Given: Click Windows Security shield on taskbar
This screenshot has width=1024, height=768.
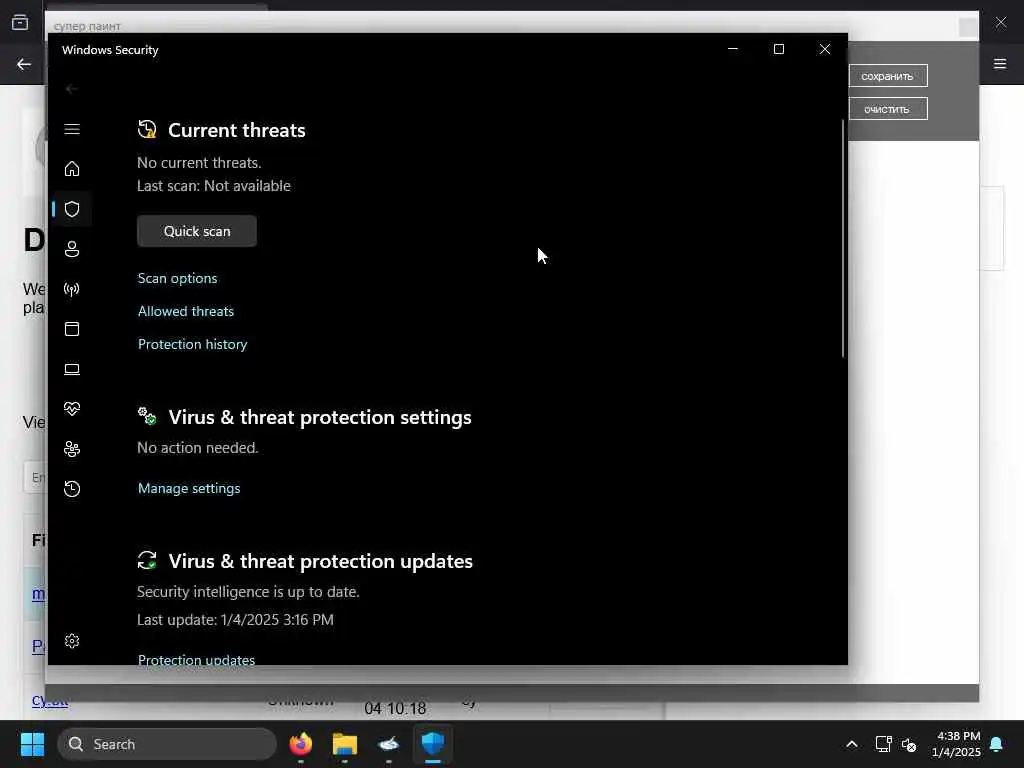Looking at the screenshot, I should point(432,744).
